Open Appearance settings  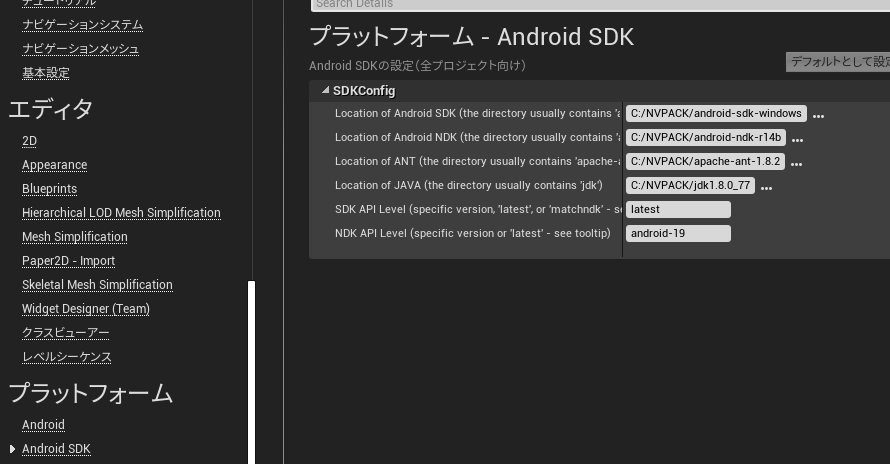pos(54,165)
